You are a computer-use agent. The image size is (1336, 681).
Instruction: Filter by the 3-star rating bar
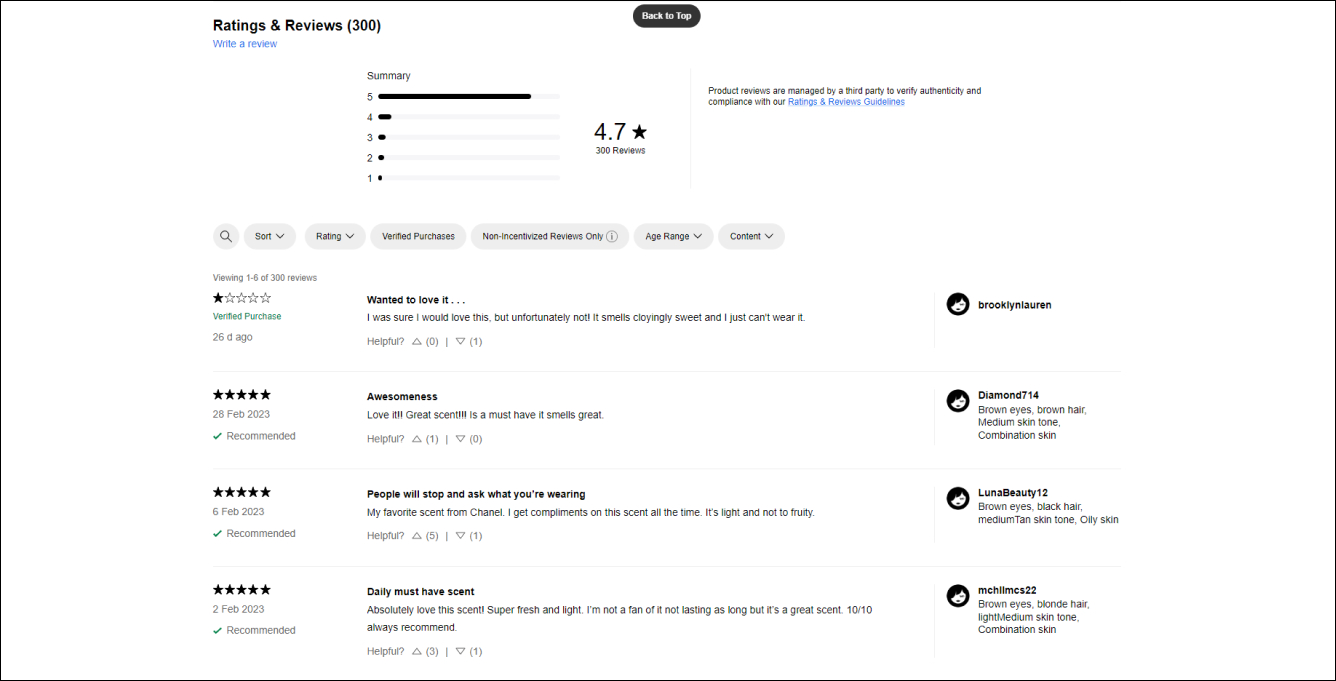point(469,137)
